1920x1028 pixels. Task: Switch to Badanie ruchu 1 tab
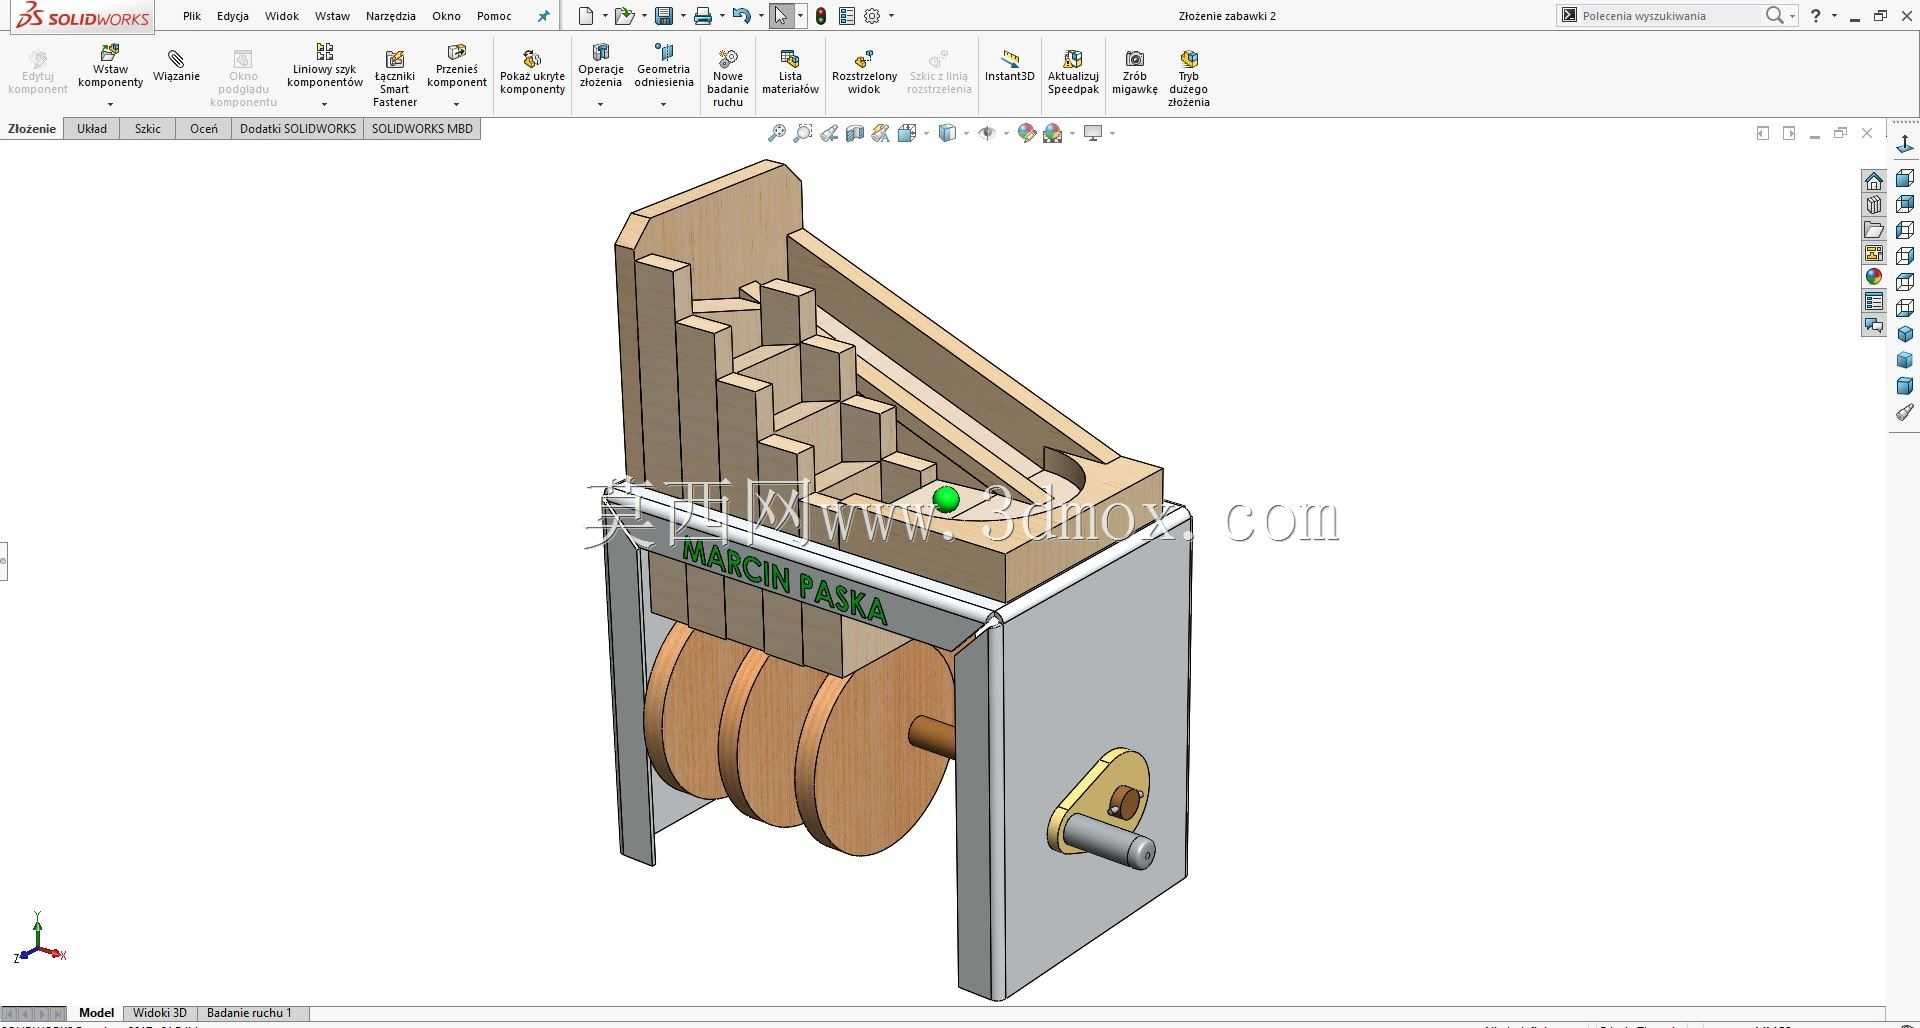249,1013
